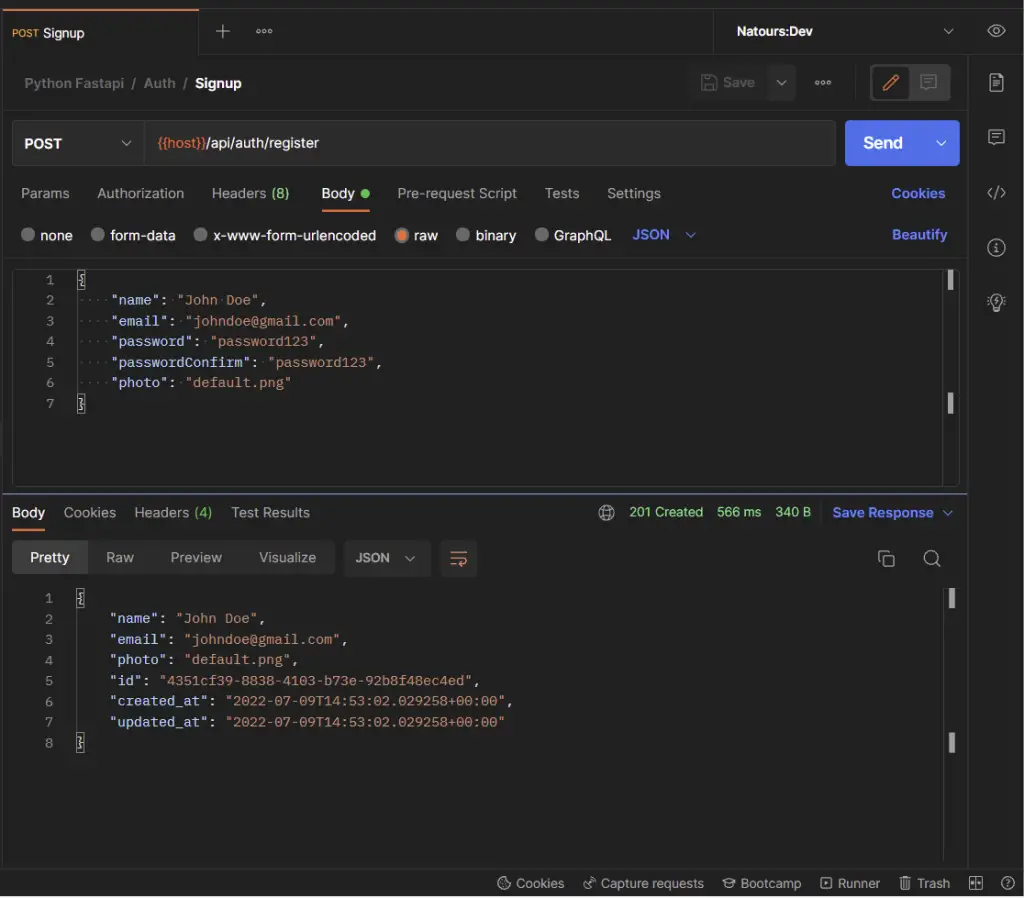
Task: Open the request documentation panel
Action: 996,85
